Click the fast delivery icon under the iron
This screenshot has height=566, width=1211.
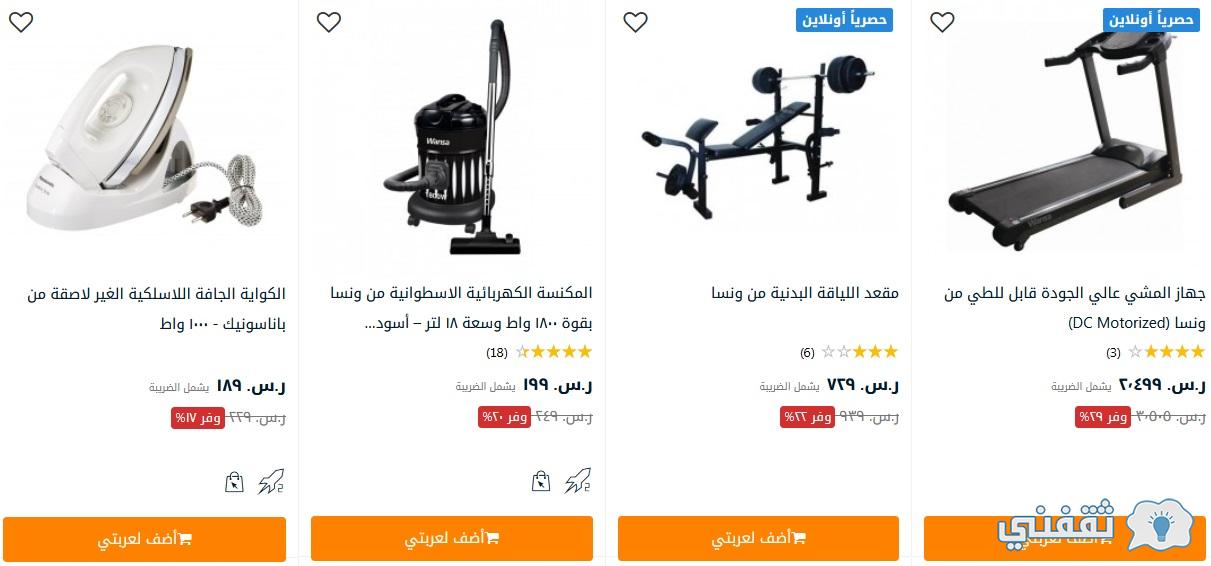click(x=271, y=482)
